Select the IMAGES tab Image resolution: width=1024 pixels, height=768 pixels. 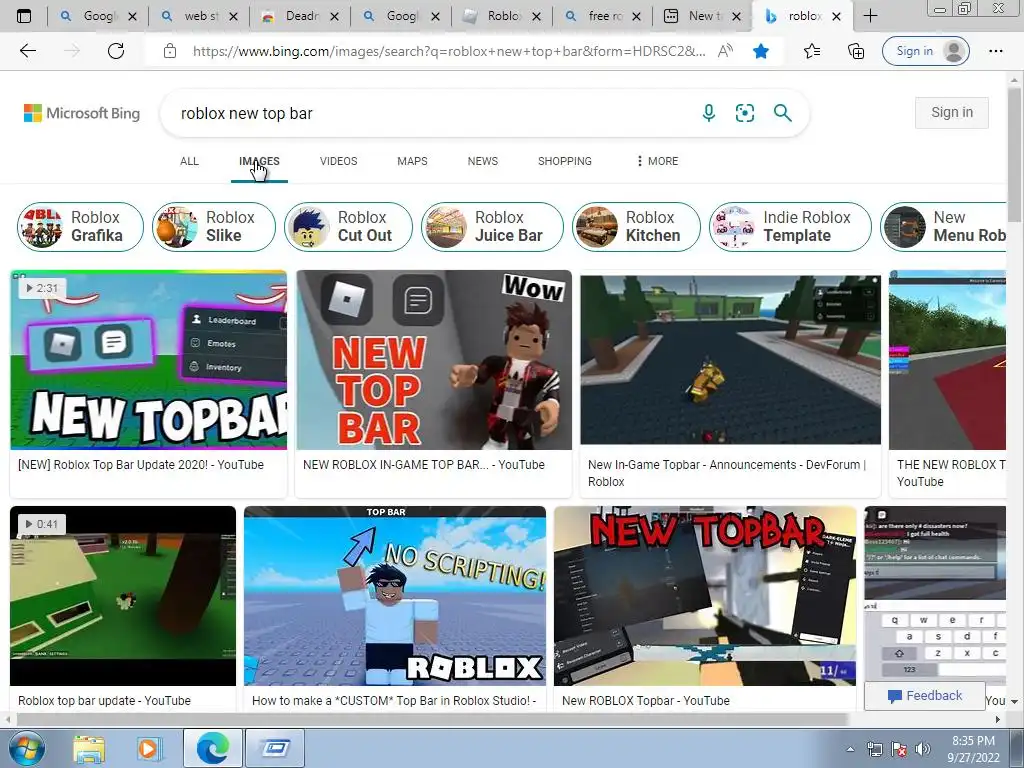(259, 161)
